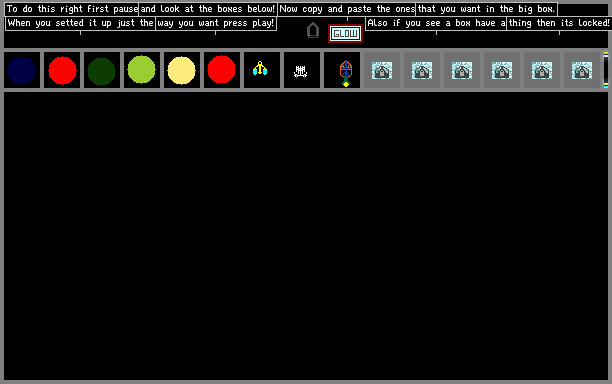Select the 'Now copy and paste the ones' text
Image resolution: width=612 pixels, height=384 pixels.
point(347,9)
